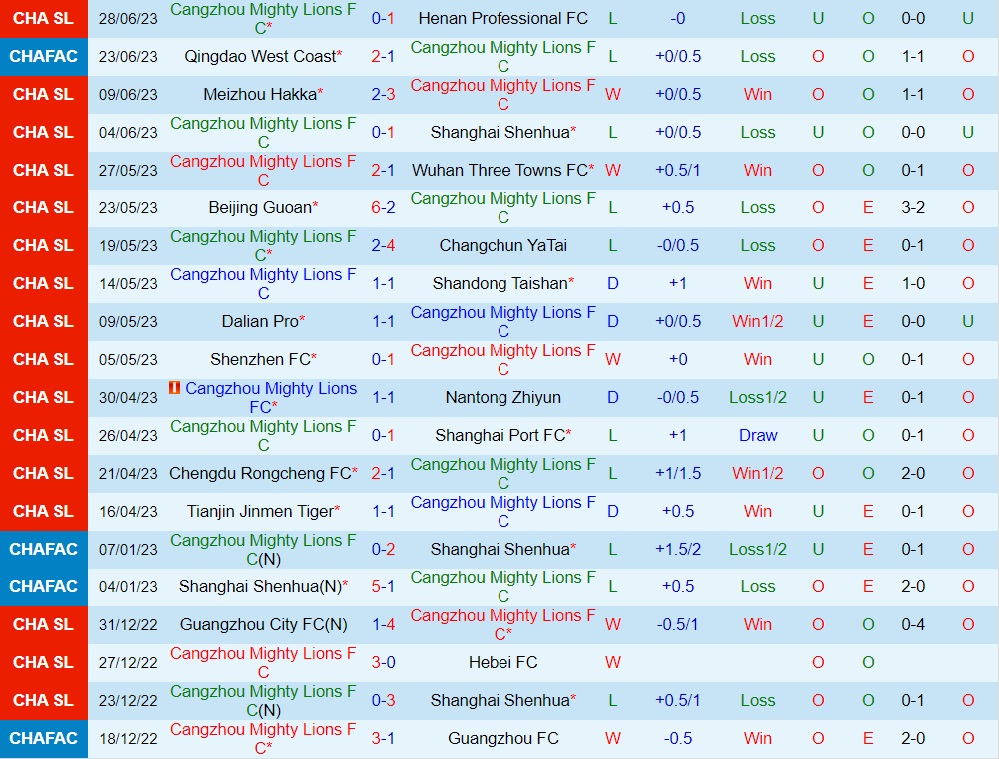Viewport: 999px width, 759px height.
Task: Click the CHAFAC badge on the 18/12/22 row
Action: [x=43, y=738]
